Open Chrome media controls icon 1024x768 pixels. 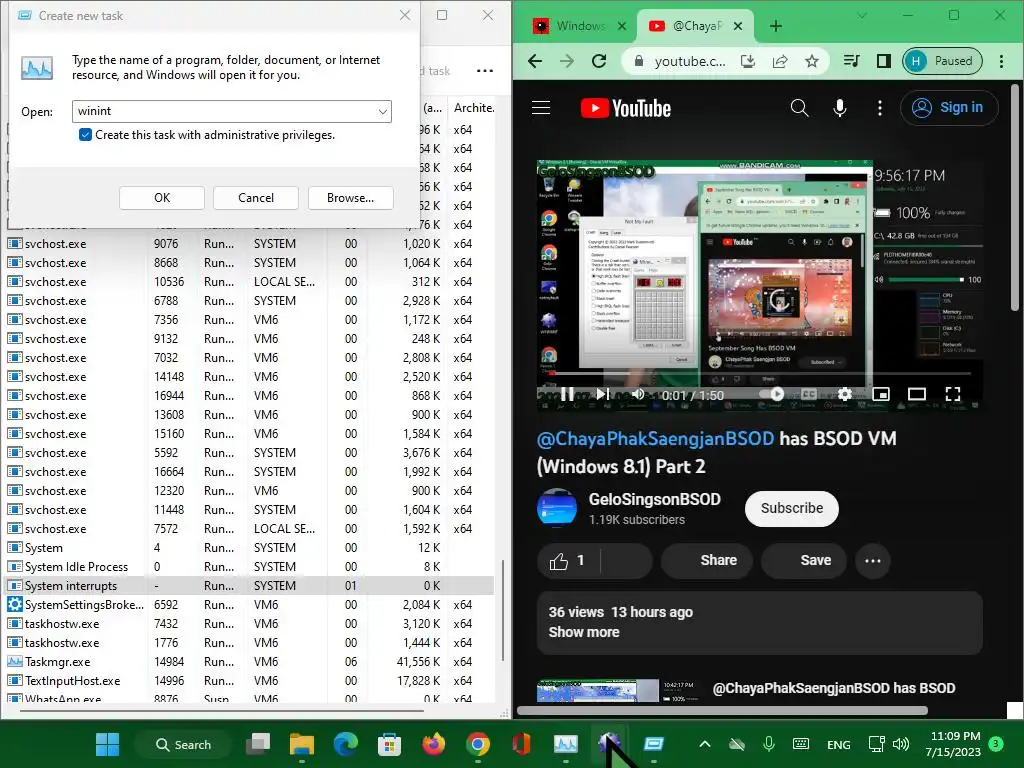point(851,61)
